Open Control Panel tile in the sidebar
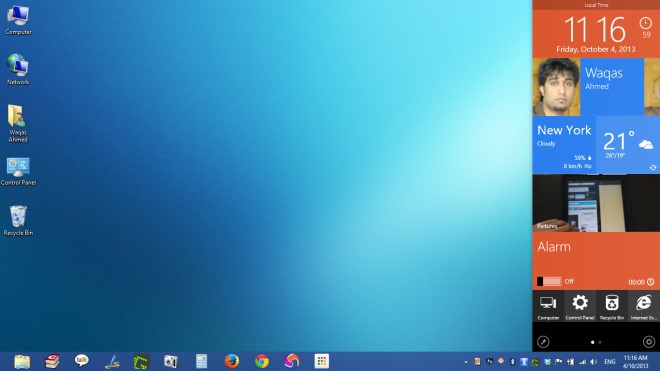Viewport: 660px width, 371px height. point(580,306)
